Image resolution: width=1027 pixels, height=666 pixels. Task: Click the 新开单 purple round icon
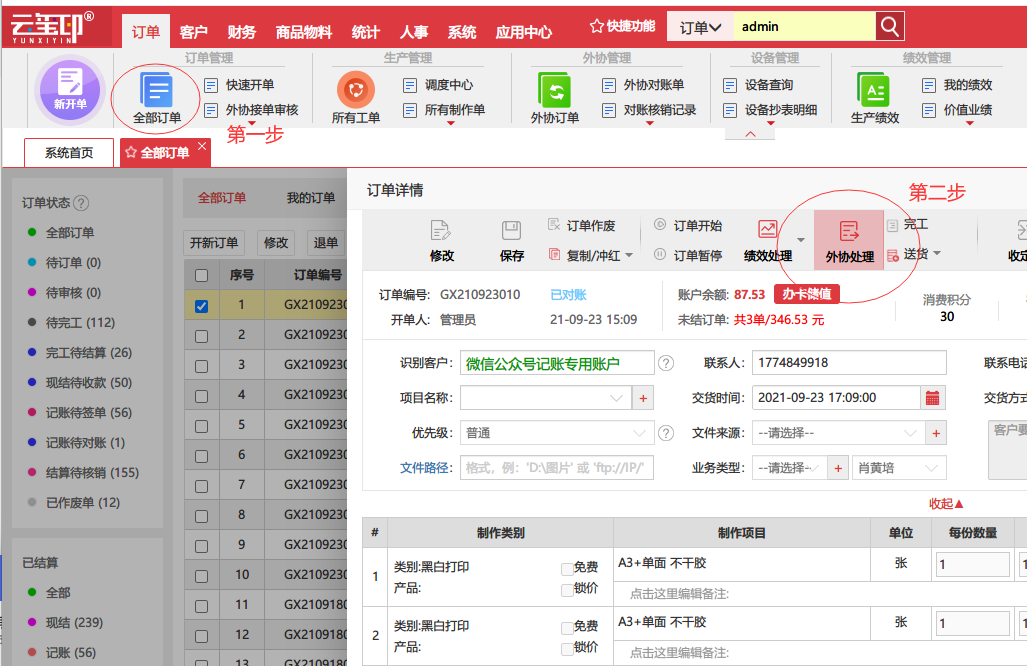pyautogui.click(x=69, y=90)
